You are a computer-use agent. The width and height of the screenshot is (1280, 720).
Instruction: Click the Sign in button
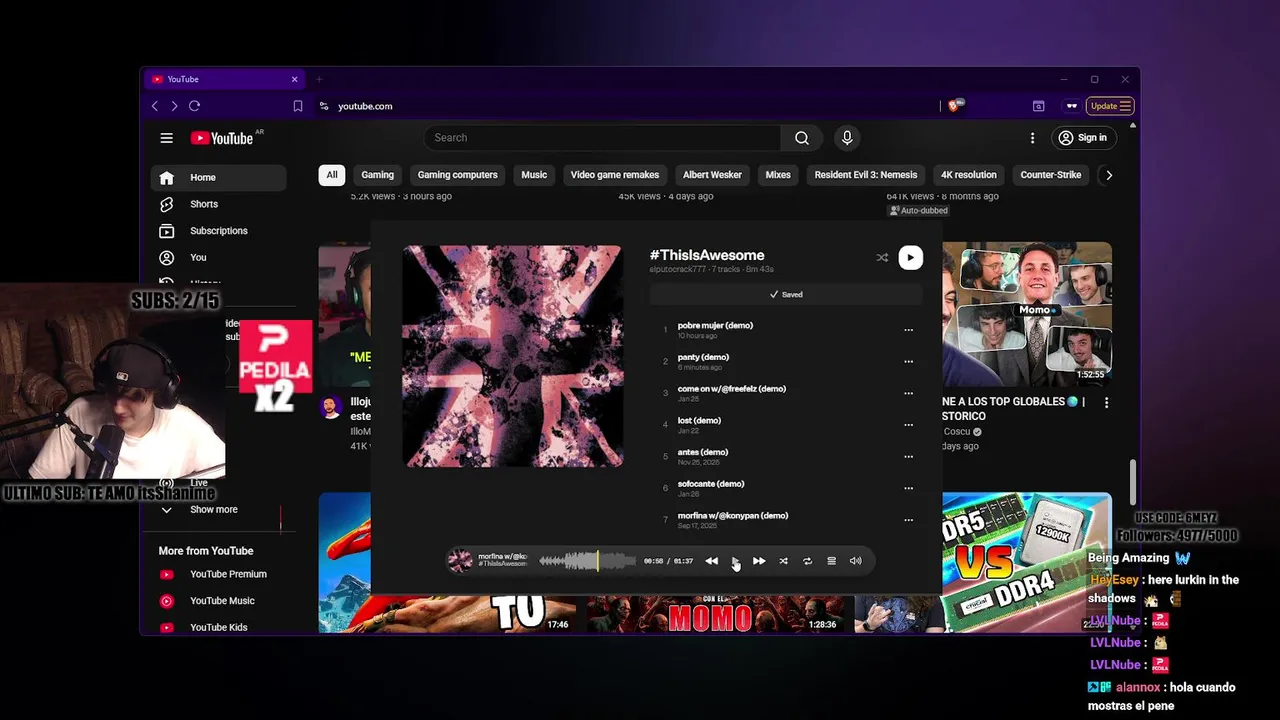pyautogui.click(x=1083, y=138)
